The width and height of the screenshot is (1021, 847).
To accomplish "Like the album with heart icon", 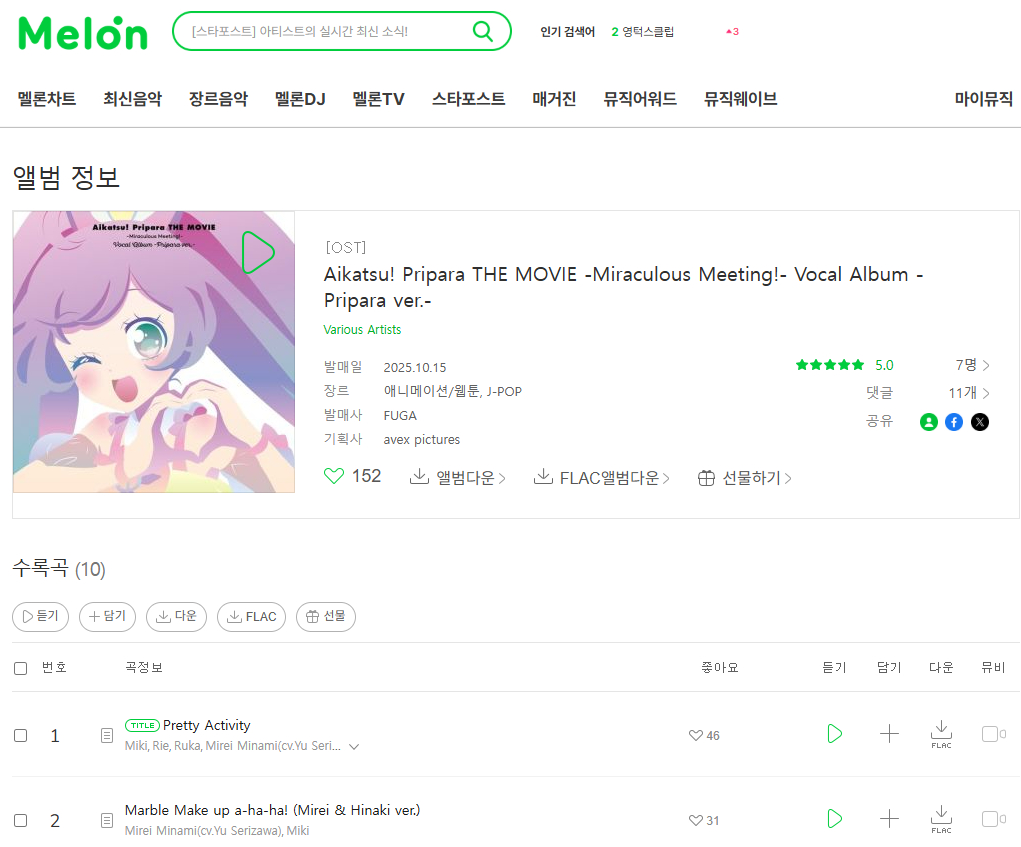I will pos(333,477).
